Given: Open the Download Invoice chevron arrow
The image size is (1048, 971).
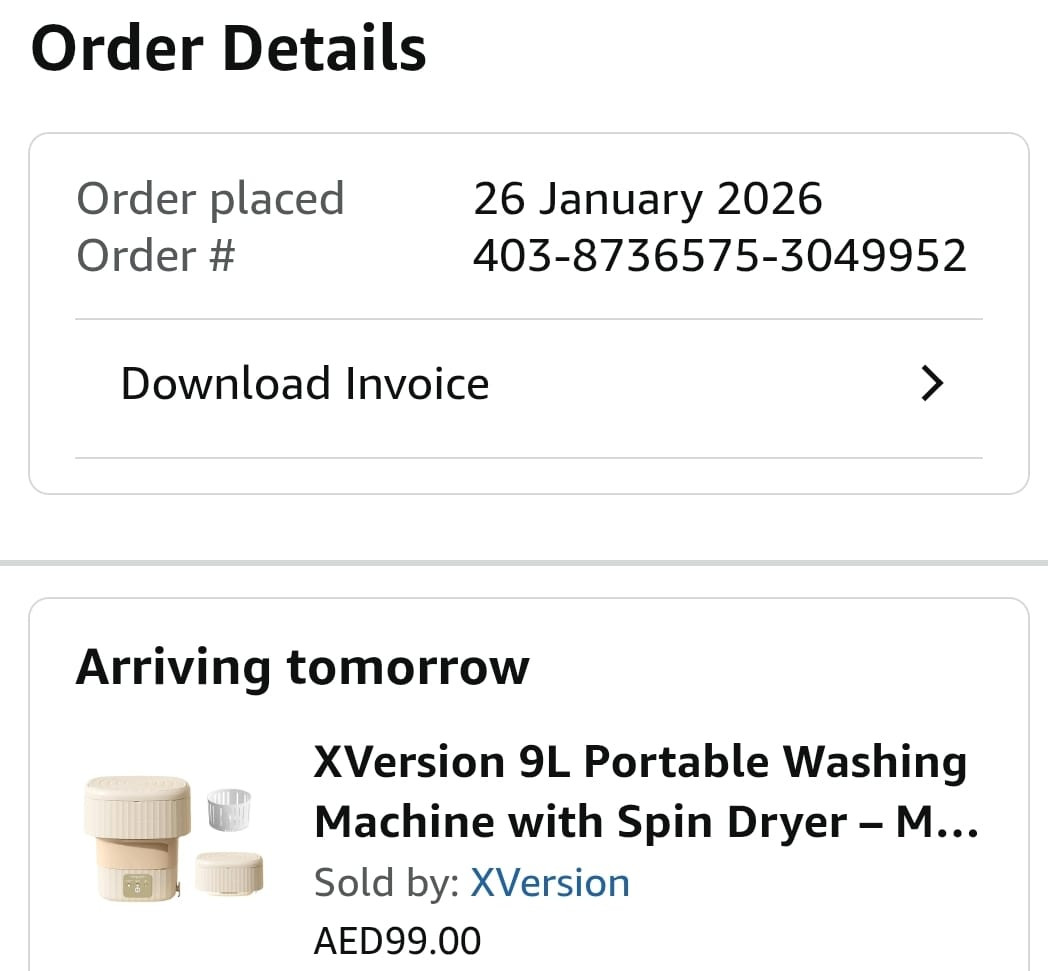Looking at the screenshot, I should click(x=932, y=383).
